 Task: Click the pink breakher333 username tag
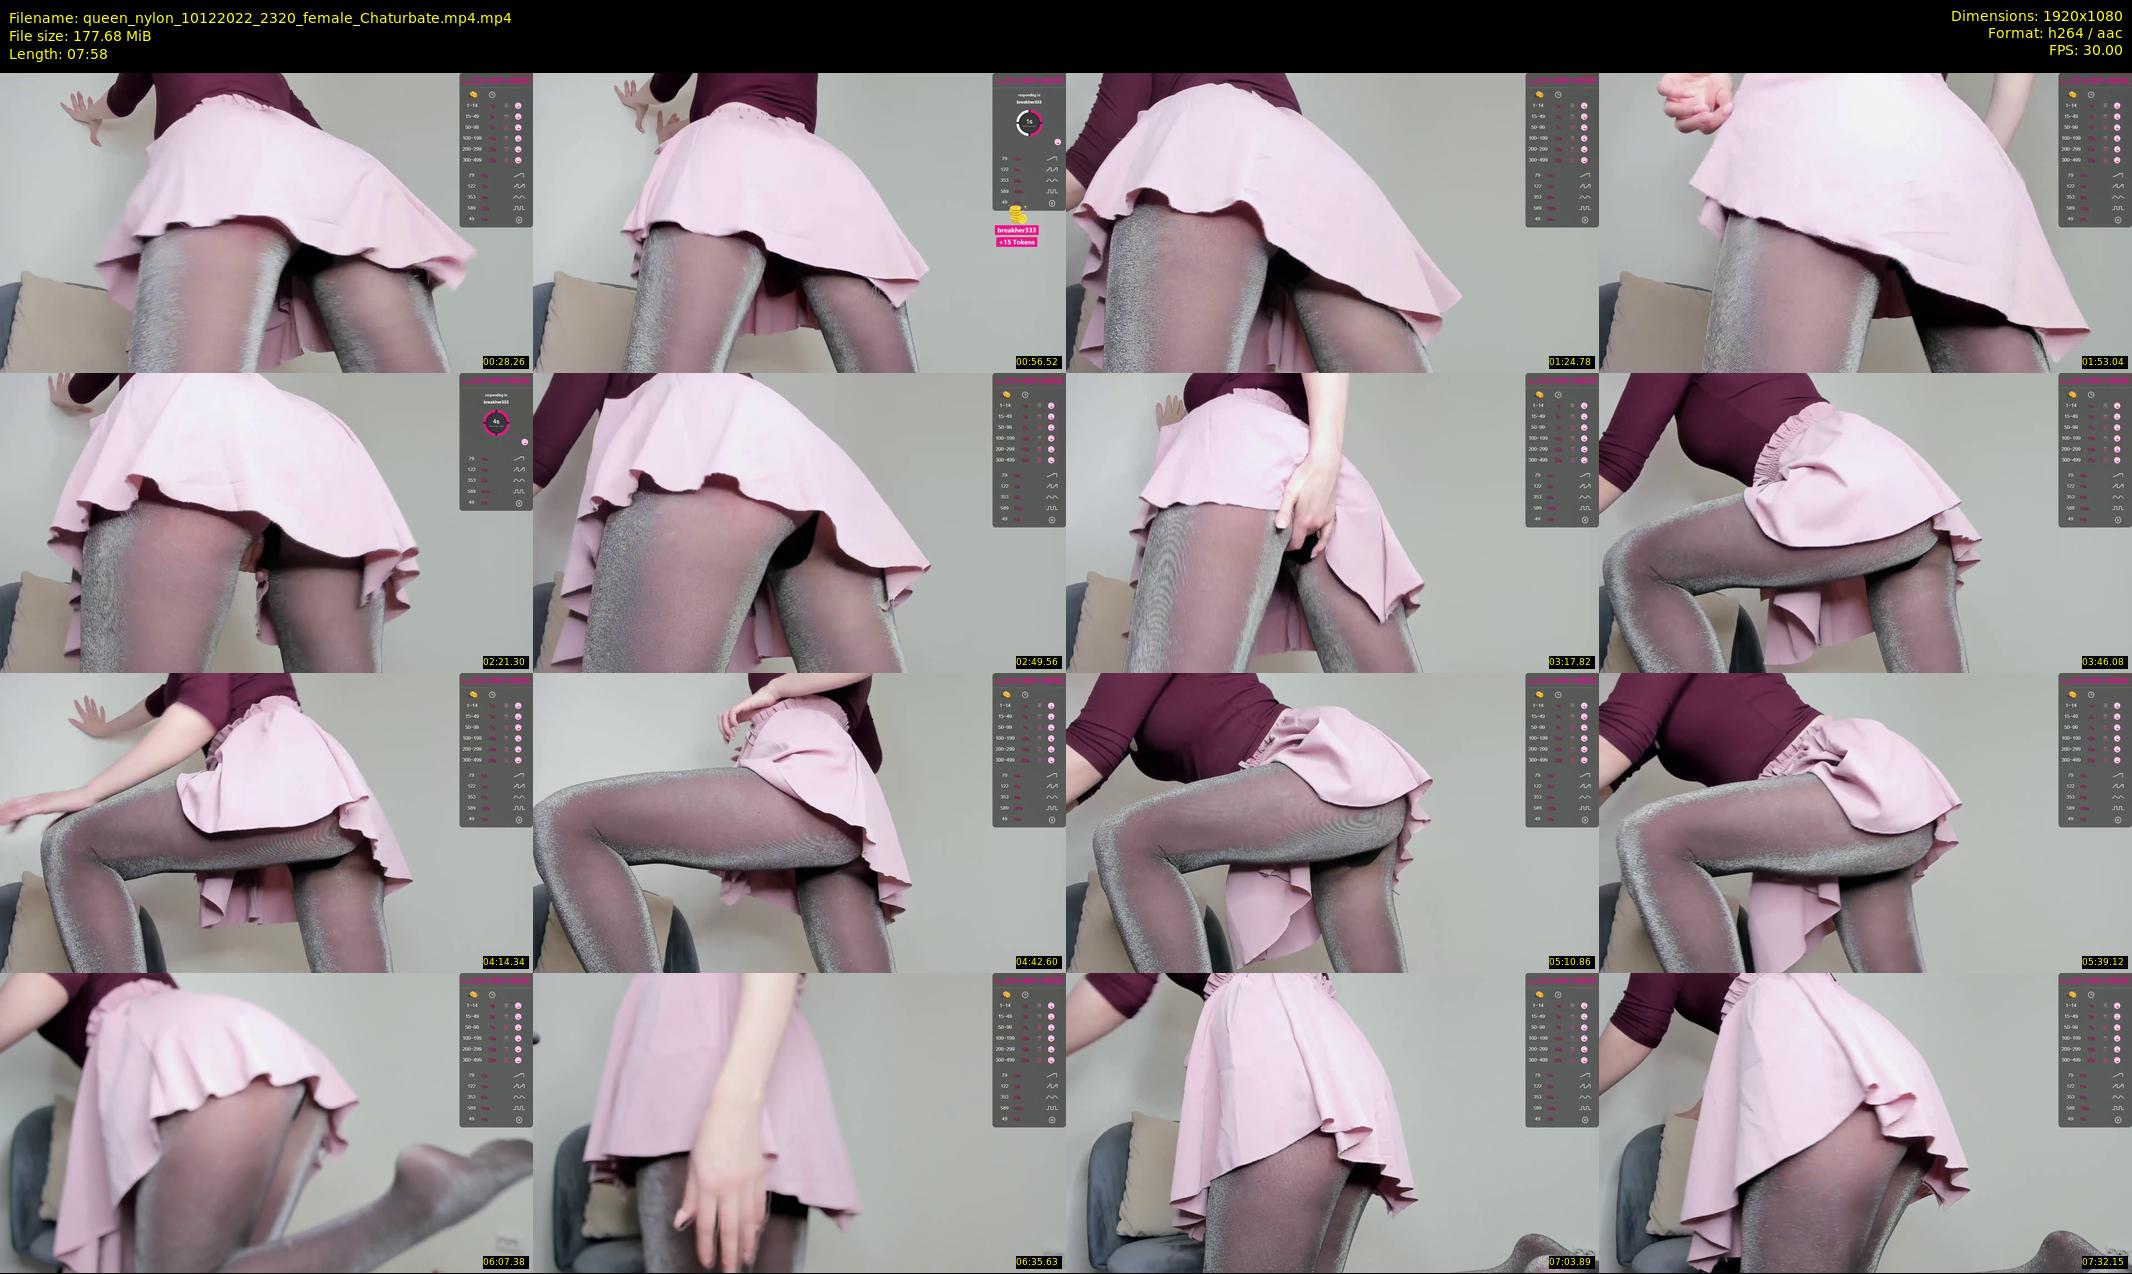[x=1016, y=230]
